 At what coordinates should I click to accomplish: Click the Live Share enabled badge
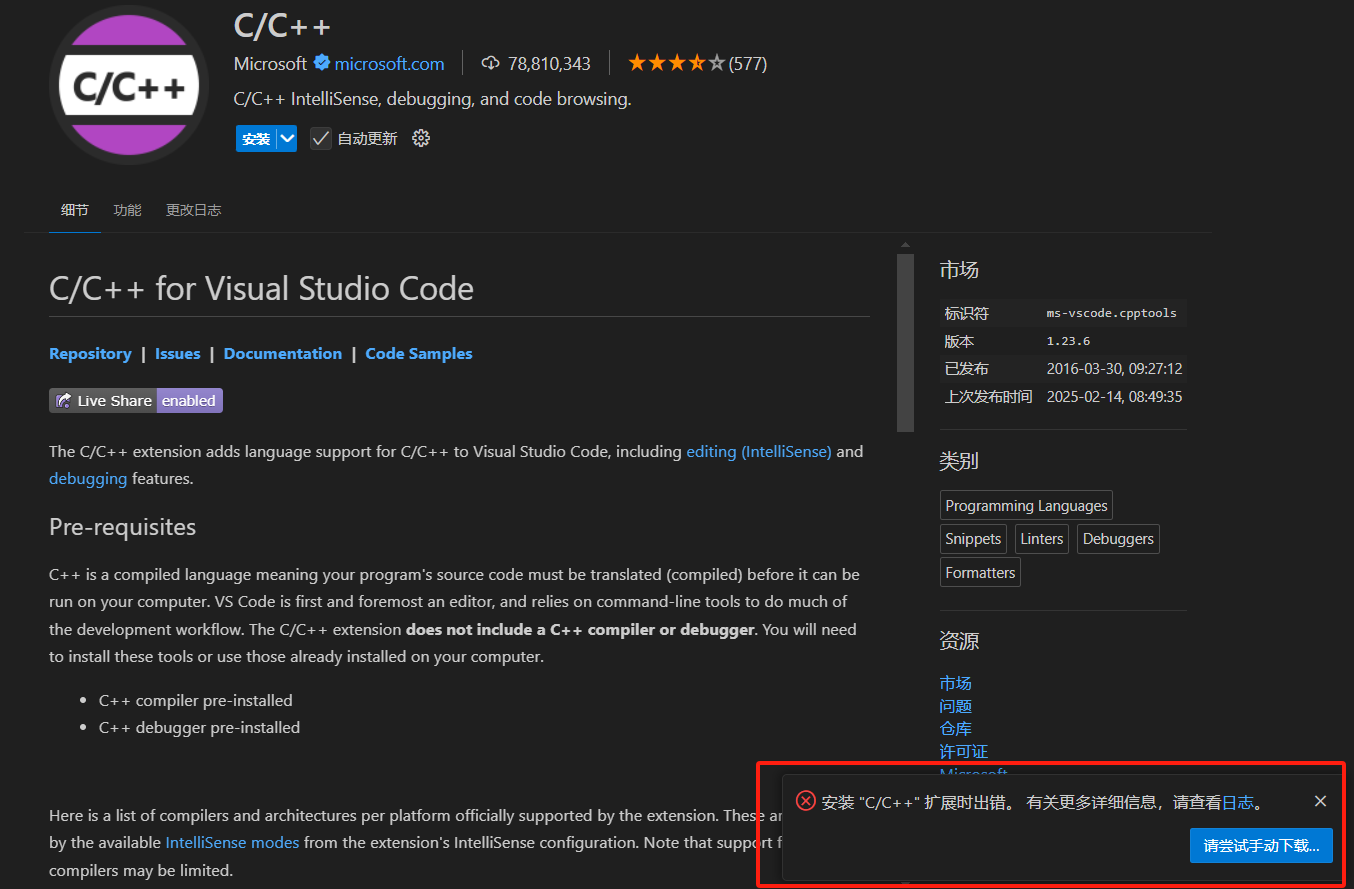136,400
